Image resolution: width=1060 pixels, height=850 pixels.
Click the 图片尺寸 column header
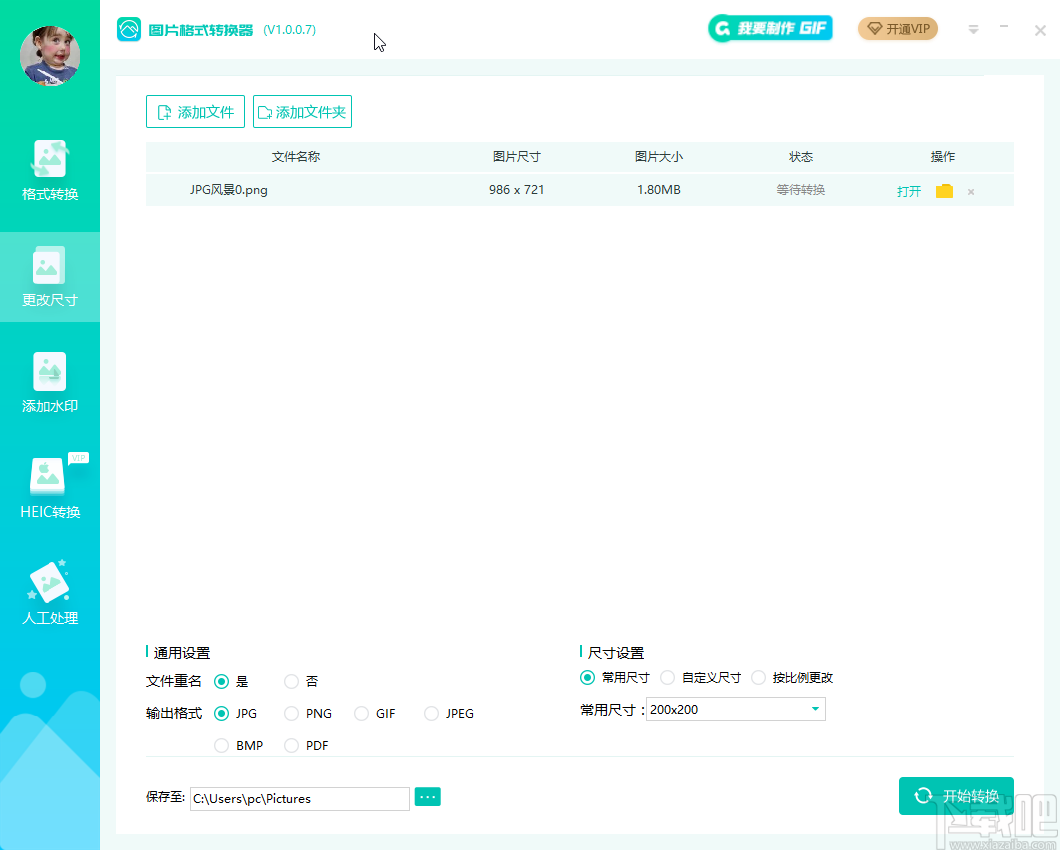(x=516, y=157)
